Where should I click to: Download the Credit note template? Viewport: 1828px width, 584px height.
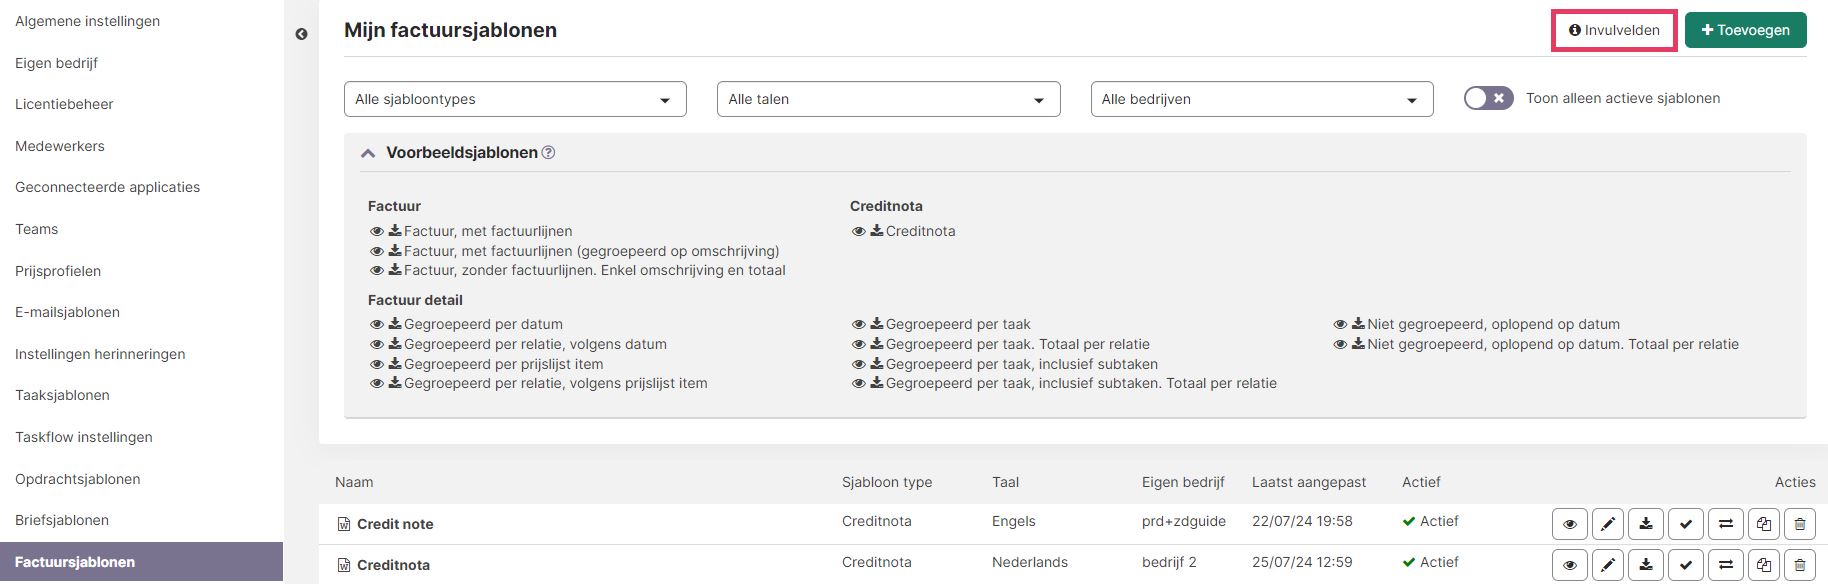pos(1646,524)
